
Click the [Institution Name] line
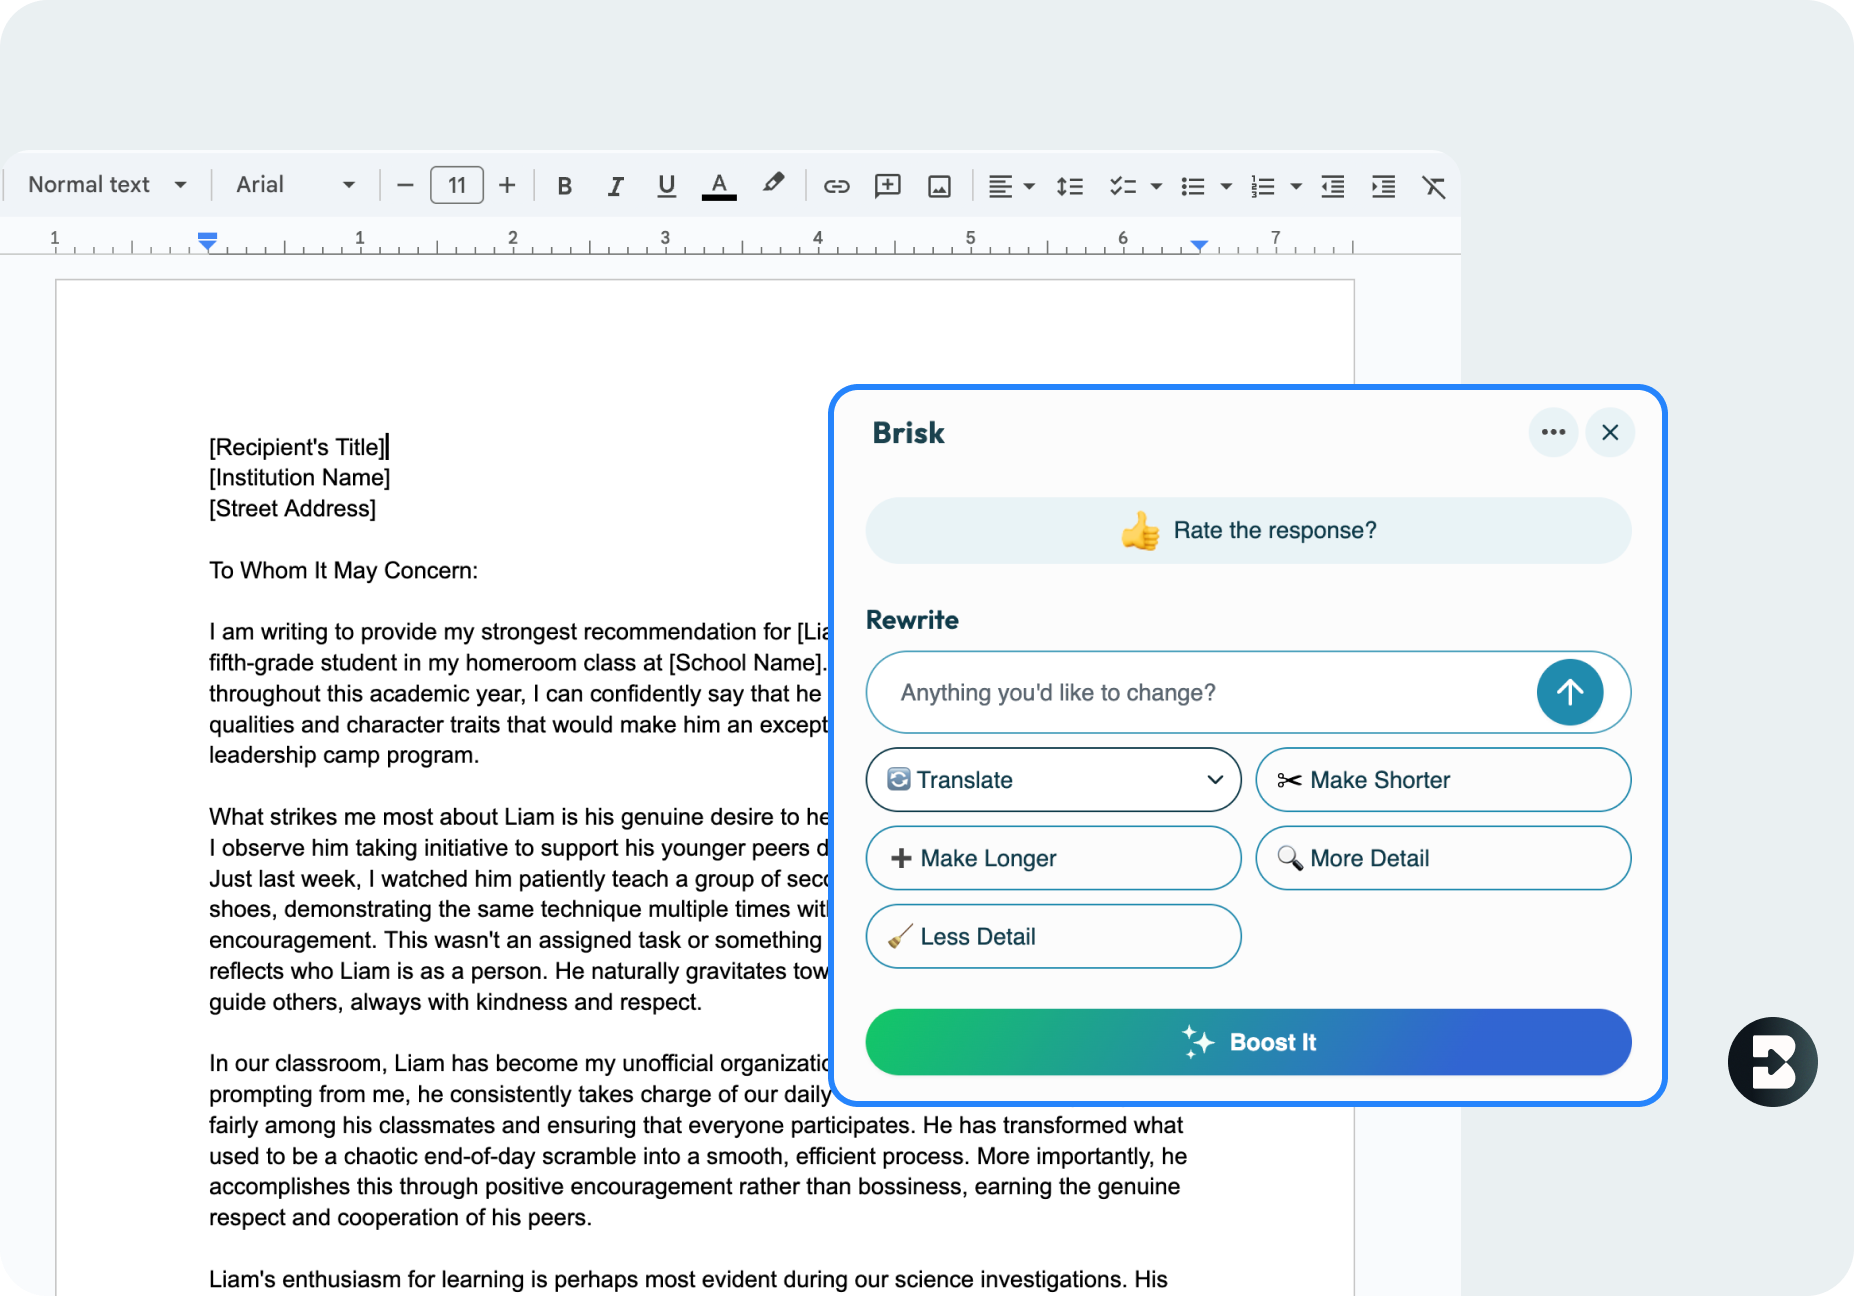[299, 478]
